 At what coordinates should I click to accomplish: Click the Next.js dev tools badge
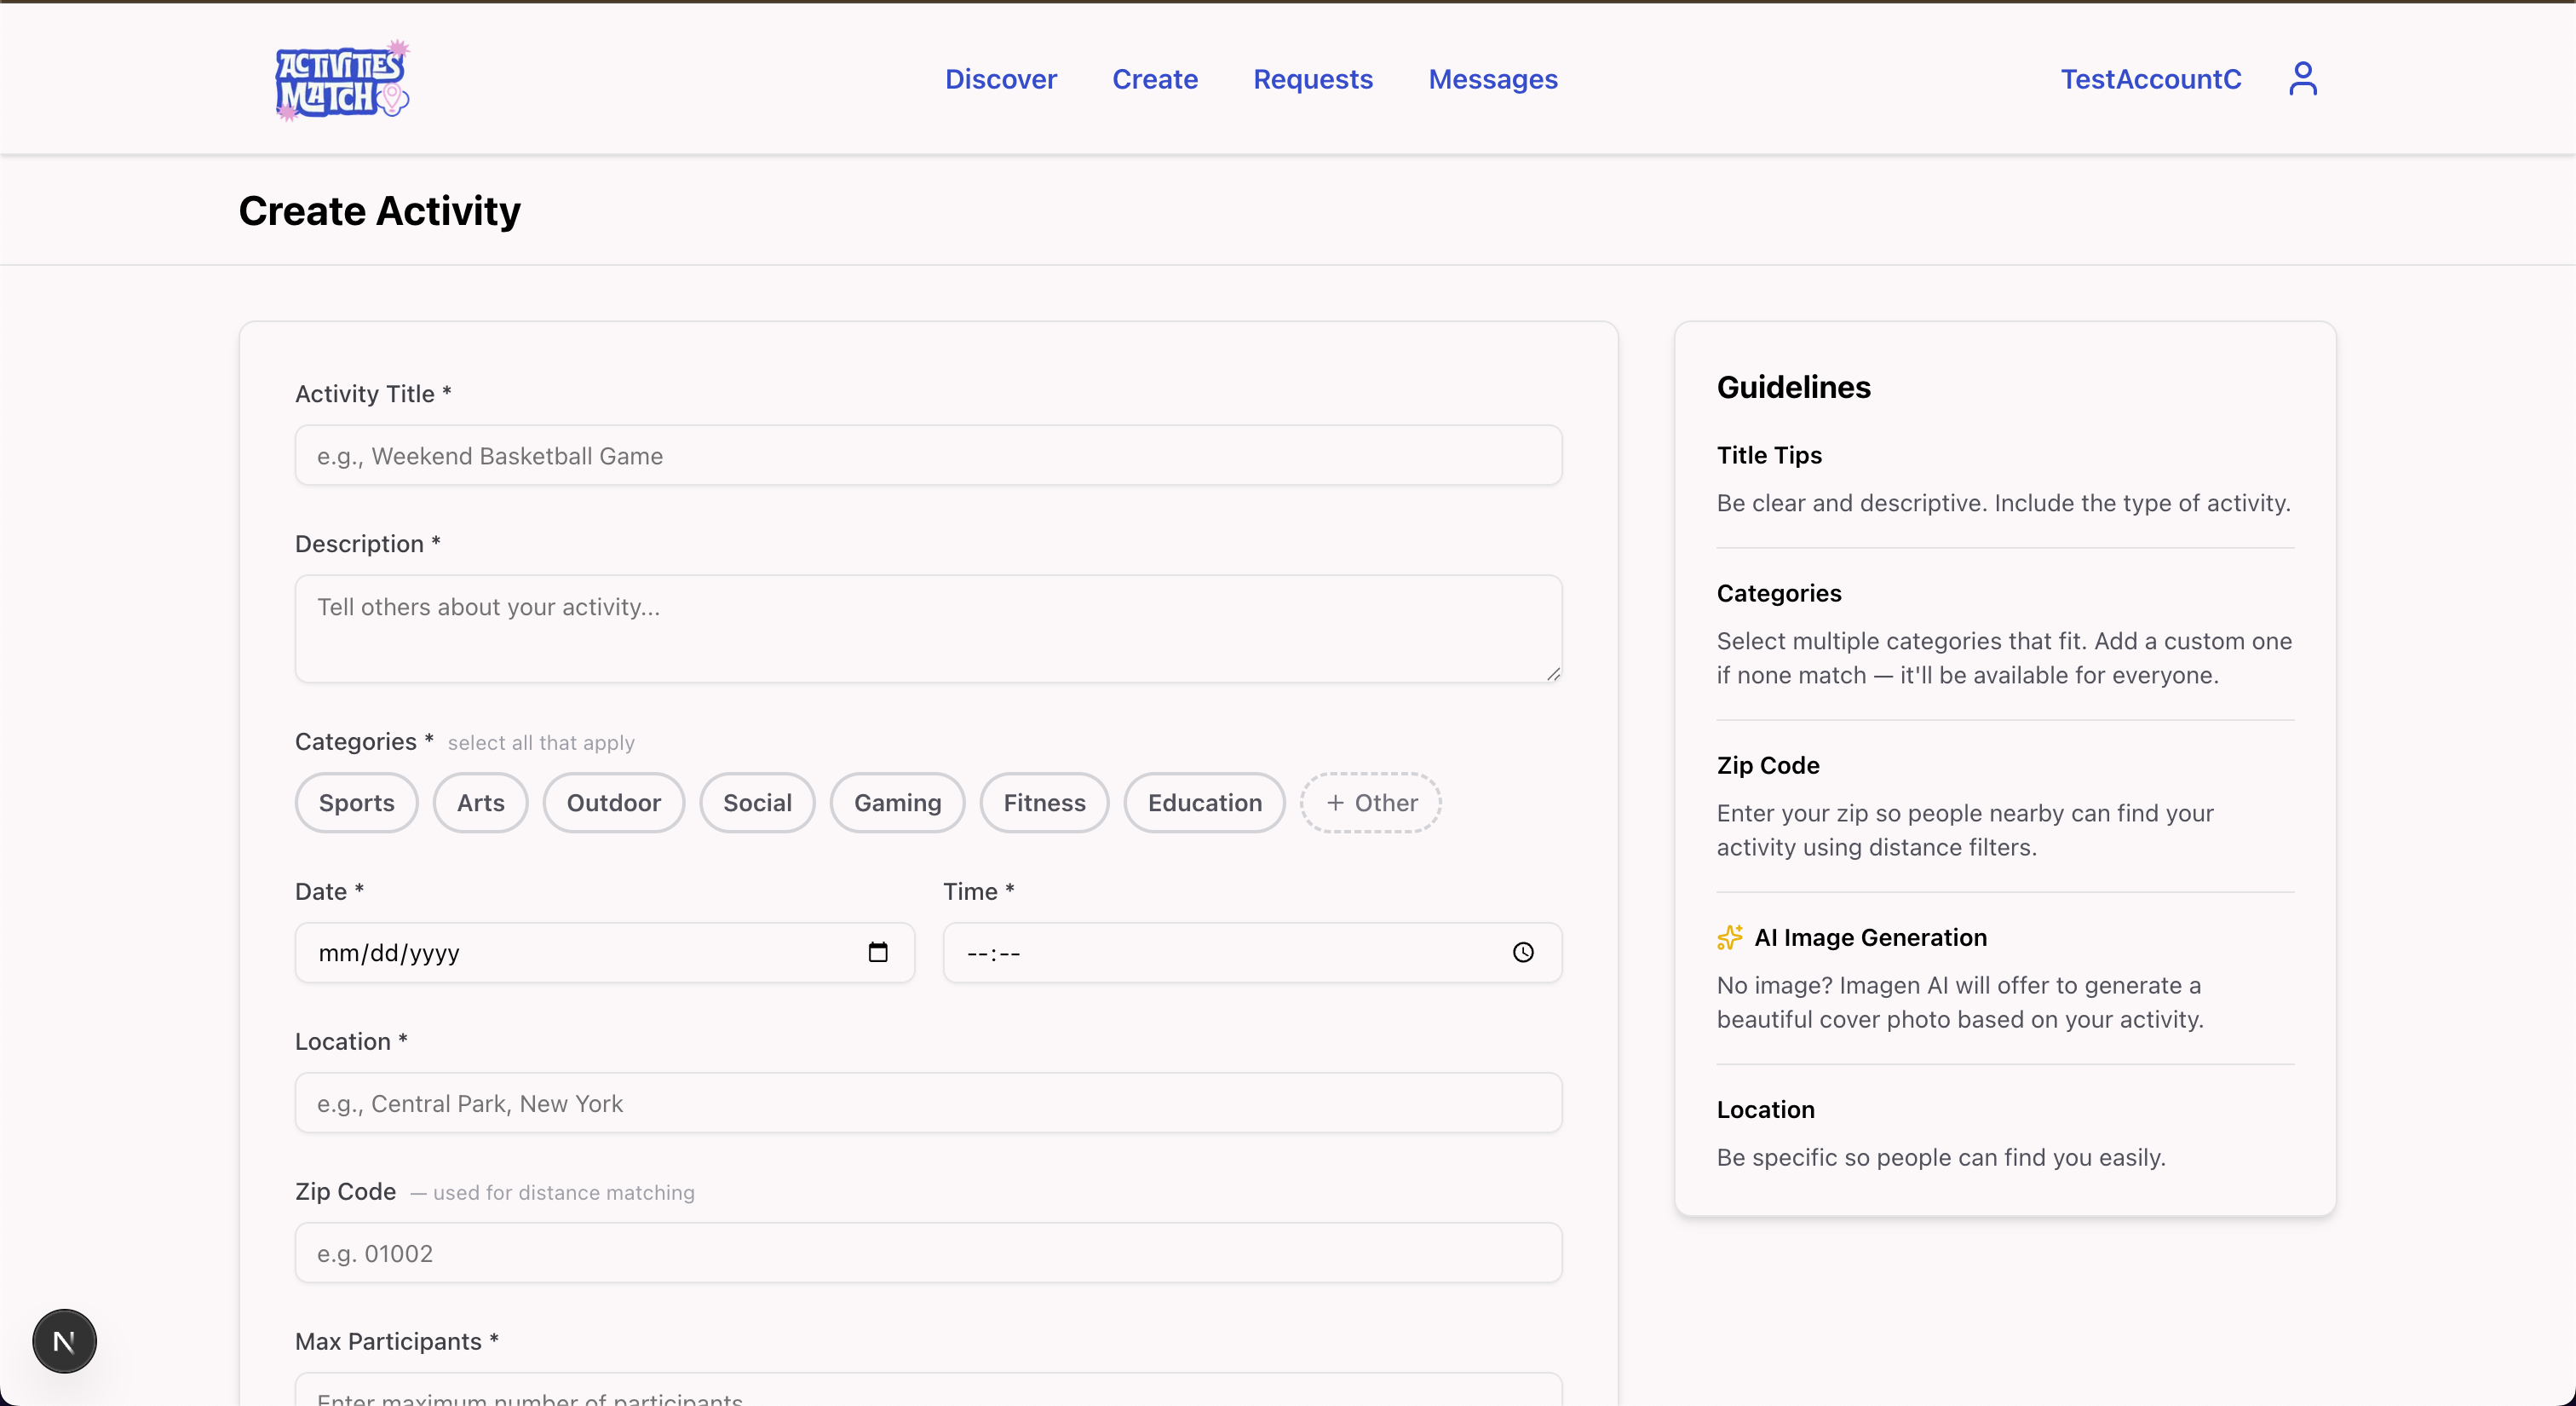tap(64, 1340)
